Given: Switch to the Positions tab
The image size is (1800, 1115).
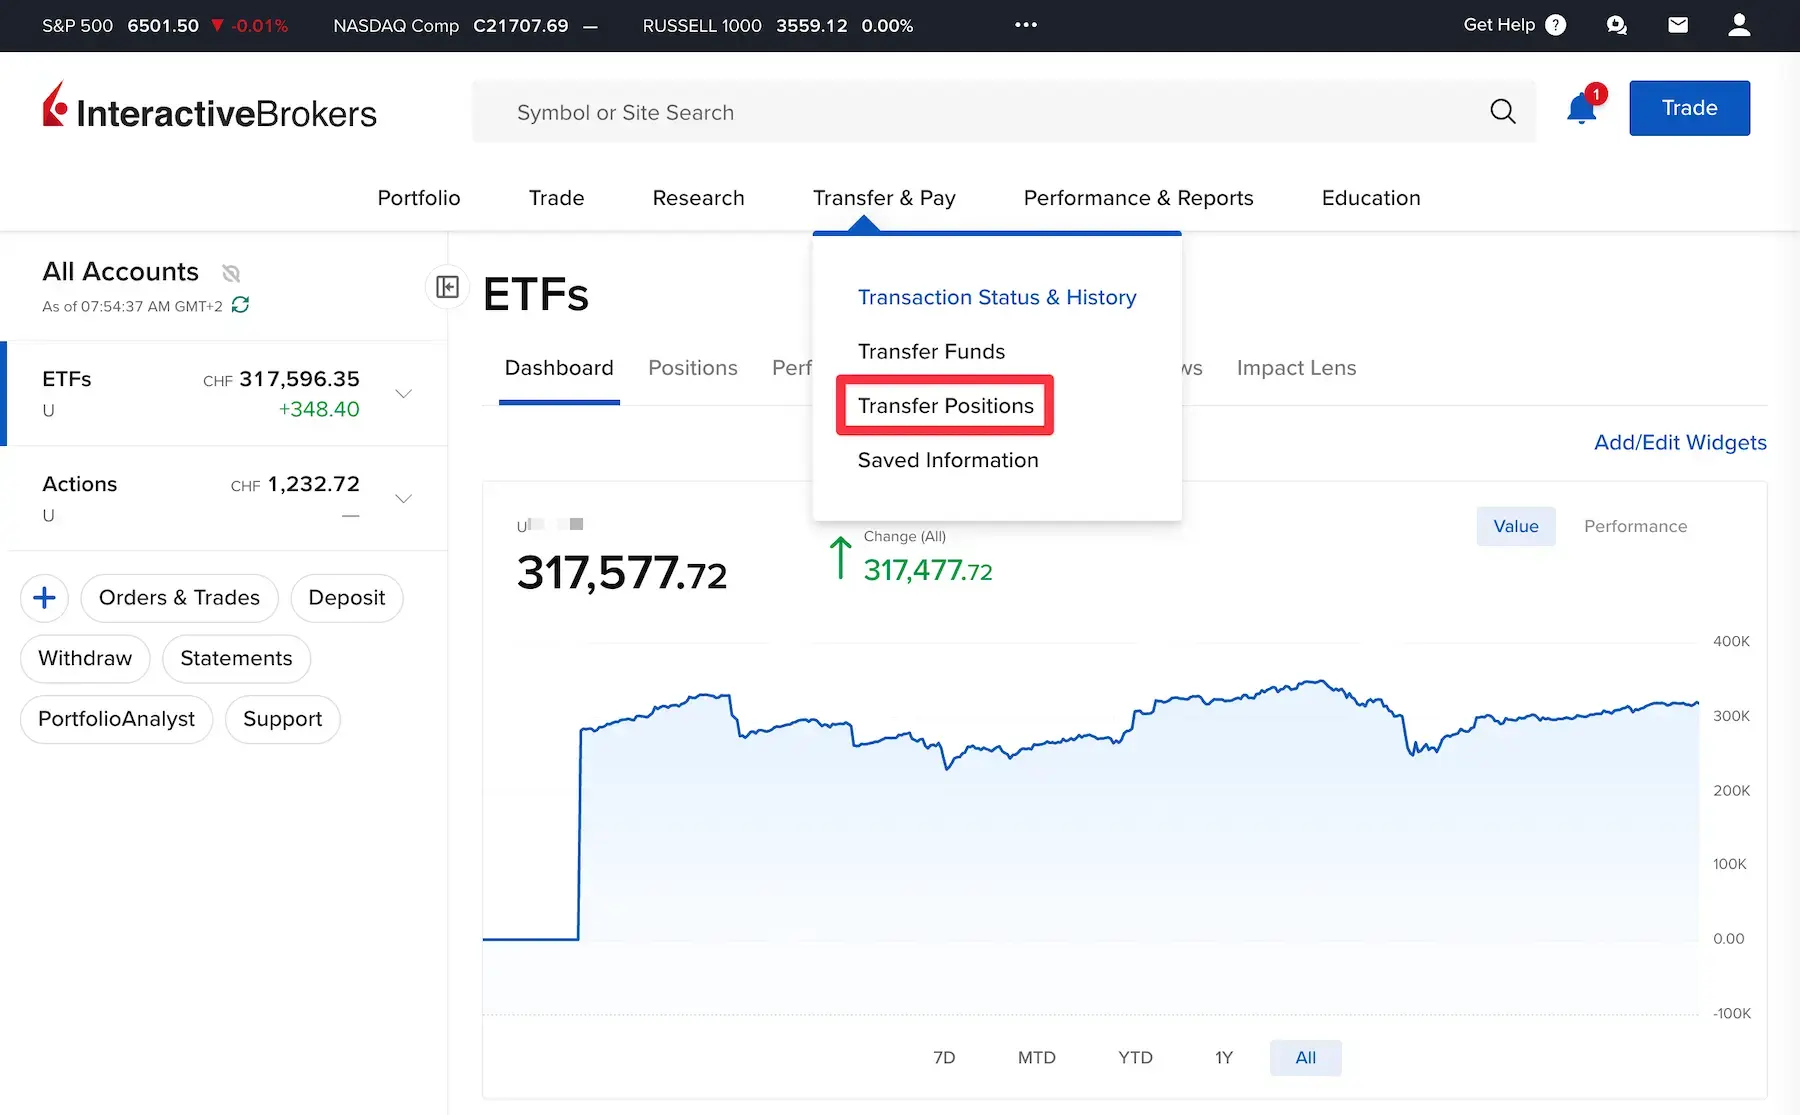Looking at the screenshot, I should coord(693,368).
